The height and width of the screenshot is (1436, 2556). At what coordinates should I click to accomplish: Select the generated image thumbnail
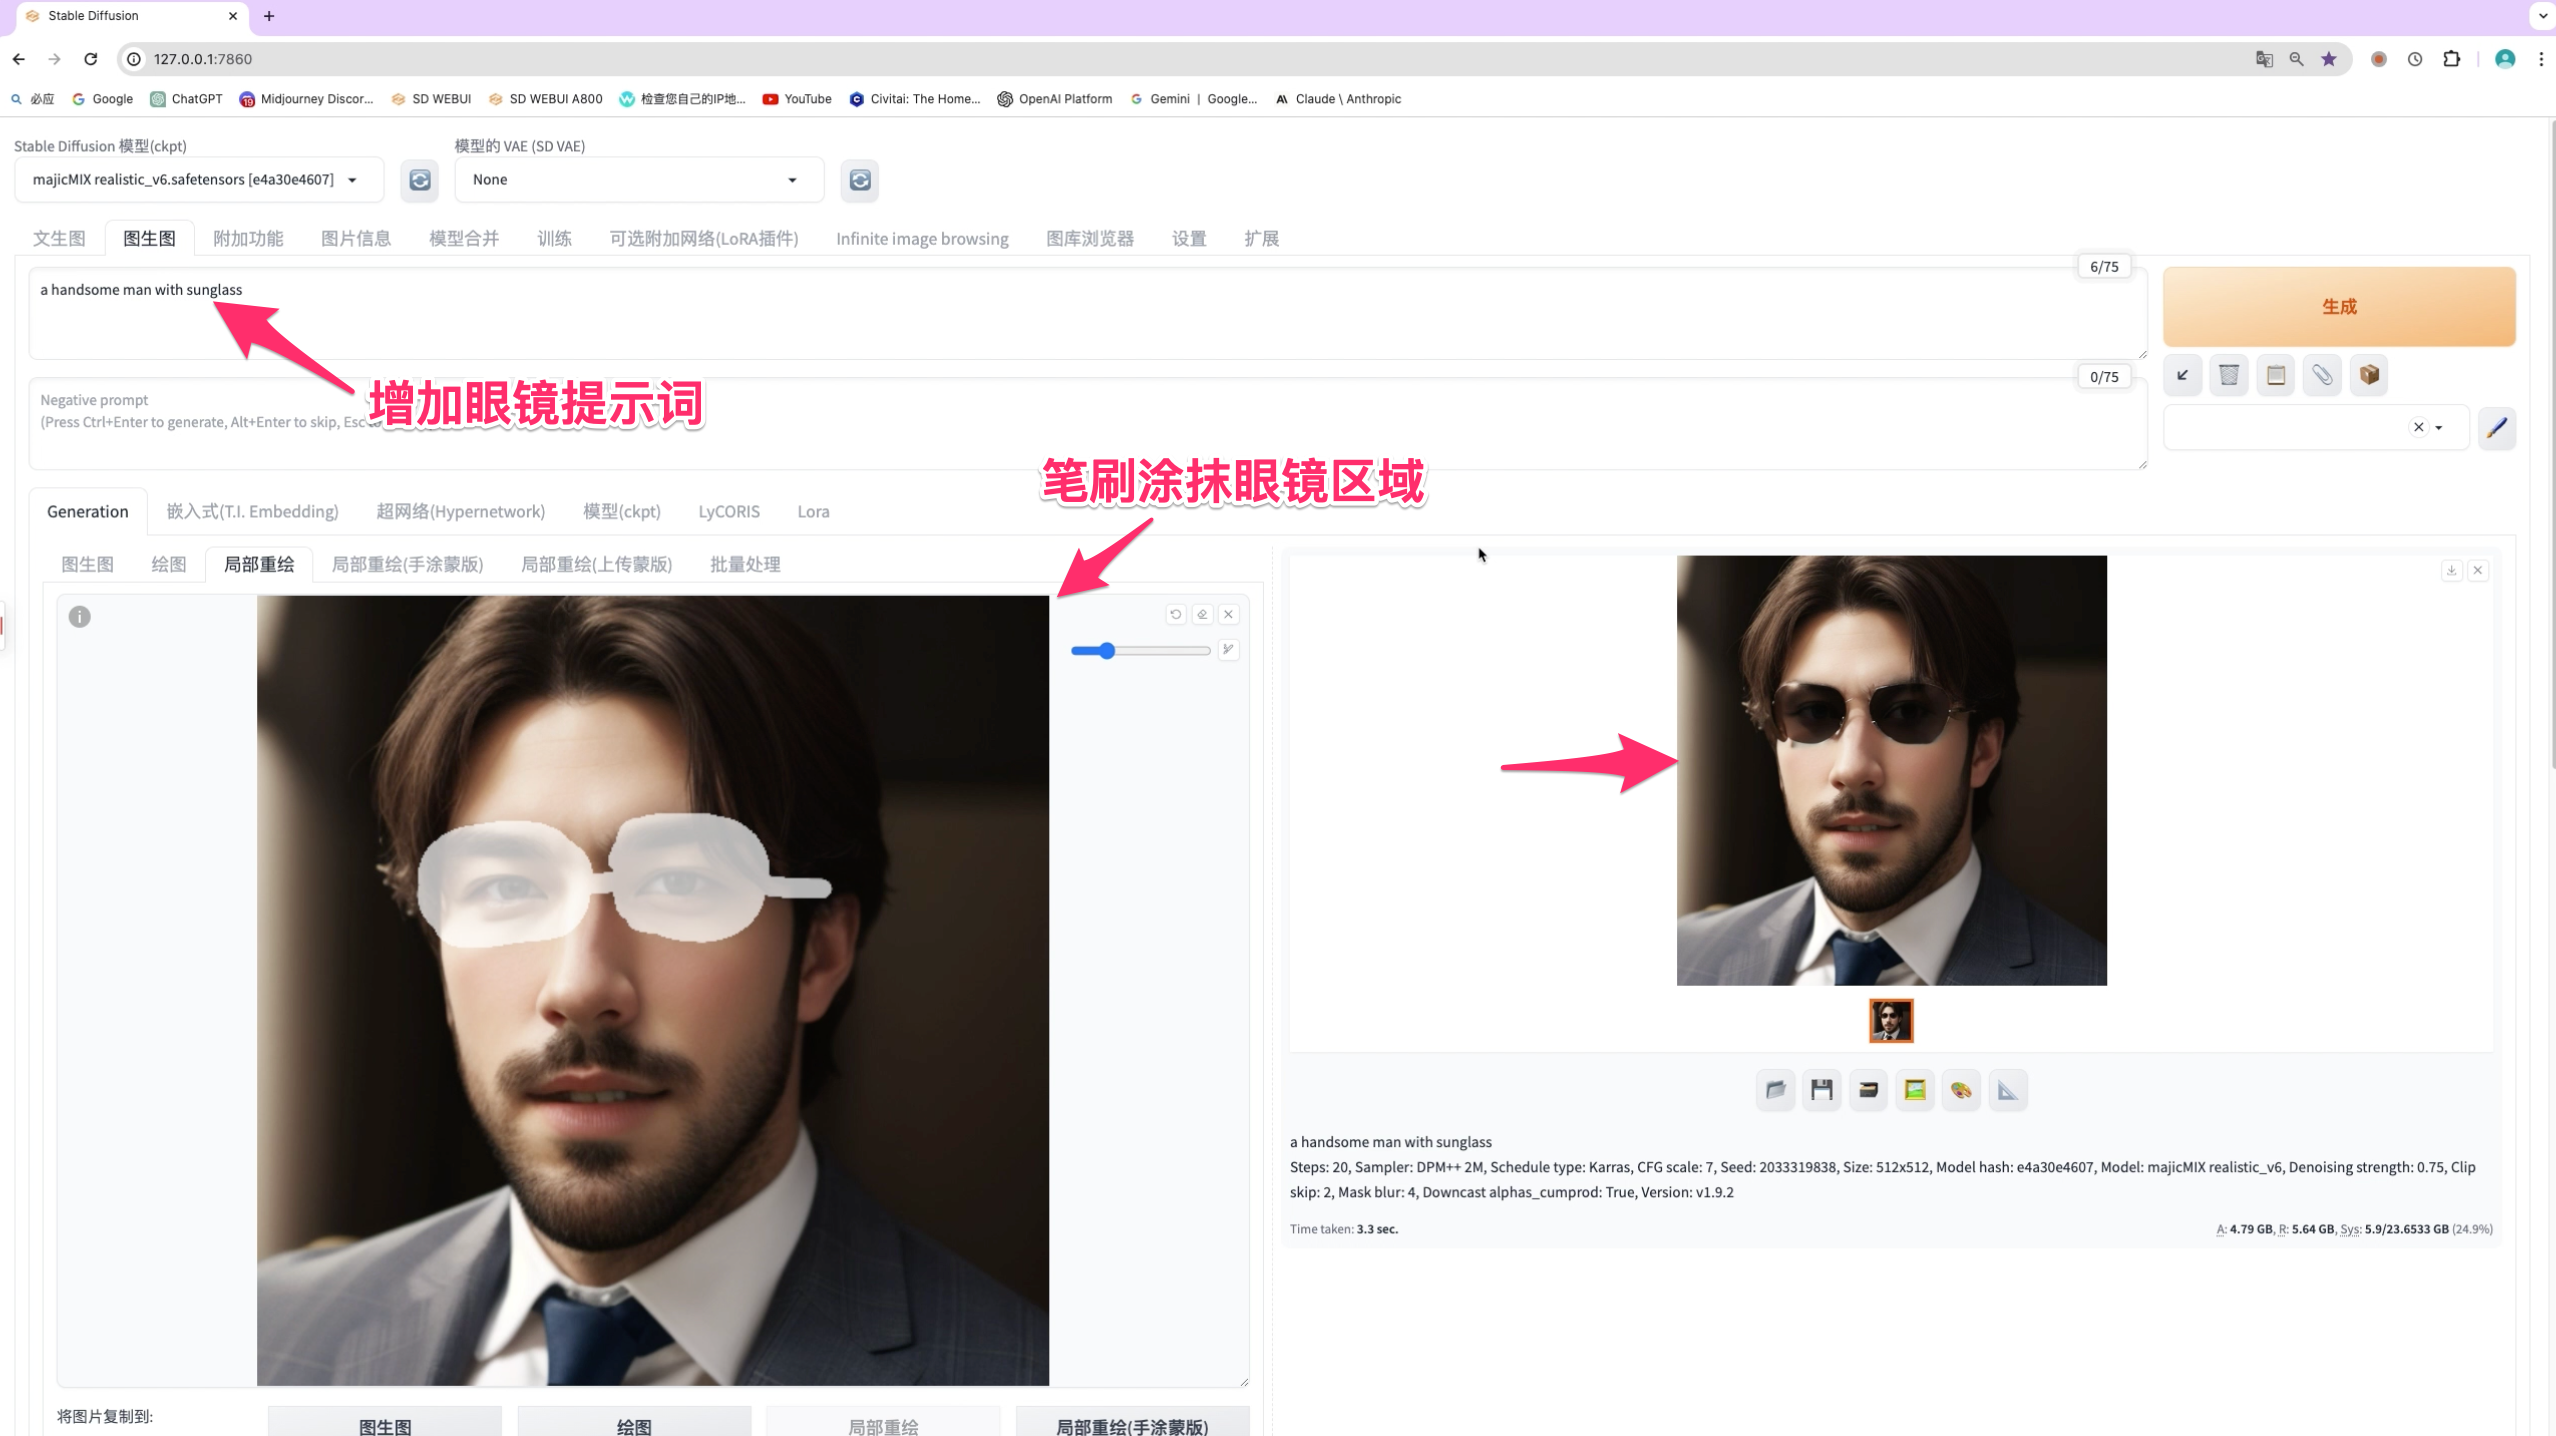[1891, 1021]
